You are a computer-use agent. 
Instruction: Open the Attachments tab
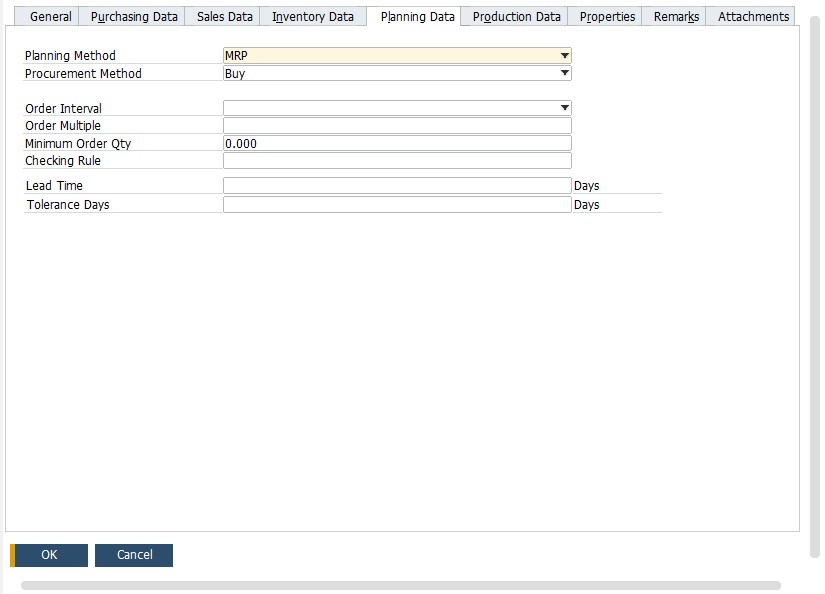coord(751,16)
